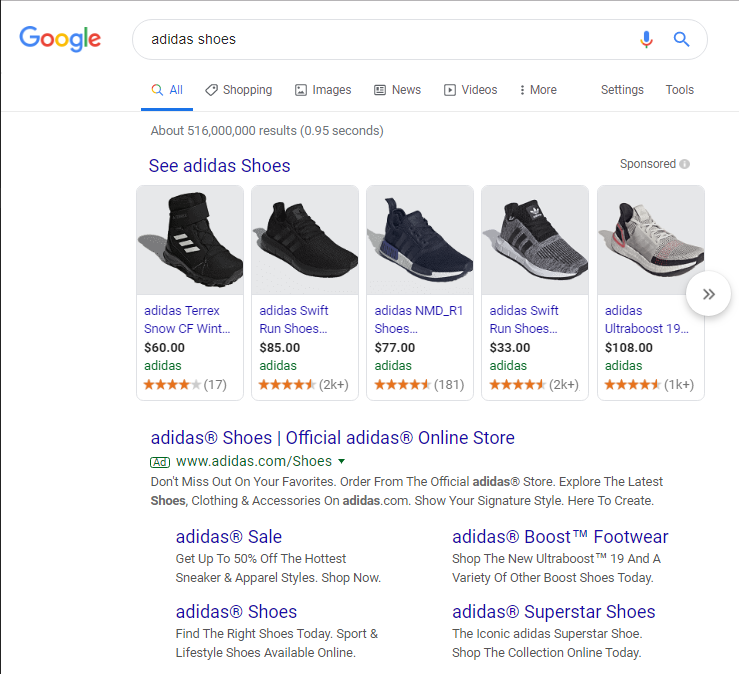Select the navy adidas NMD_R1 shoe image

[x=420, y=239]
